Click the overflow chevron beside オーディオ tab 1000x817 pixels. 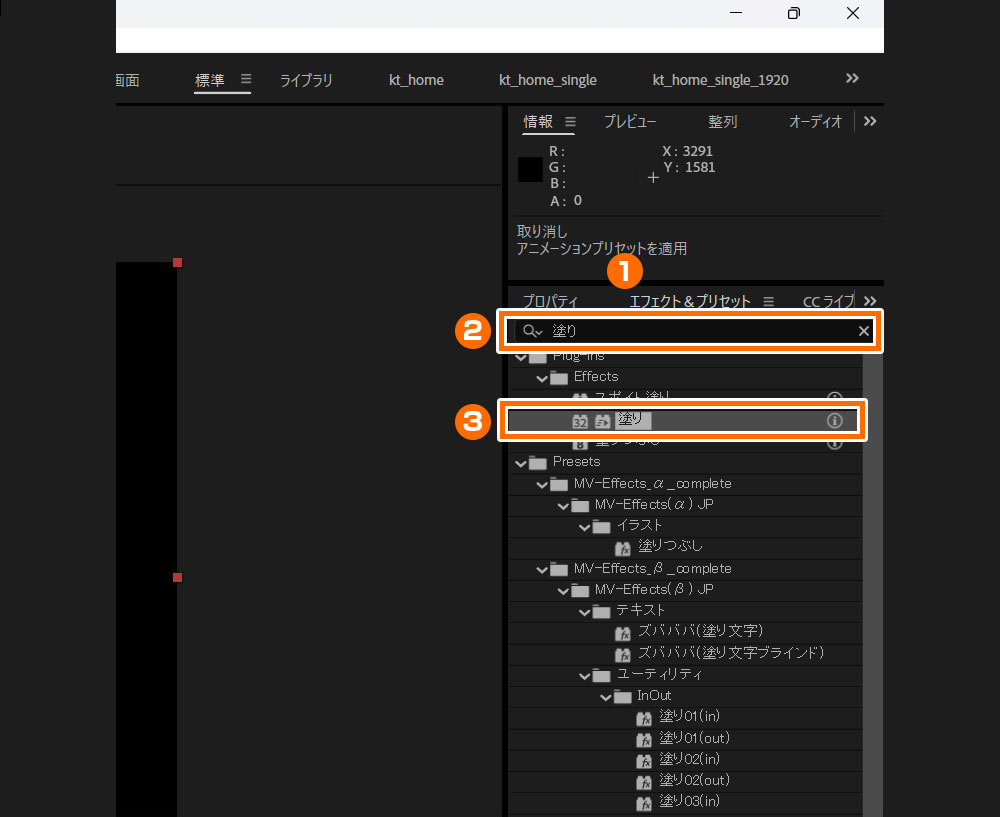pos(869,121)
